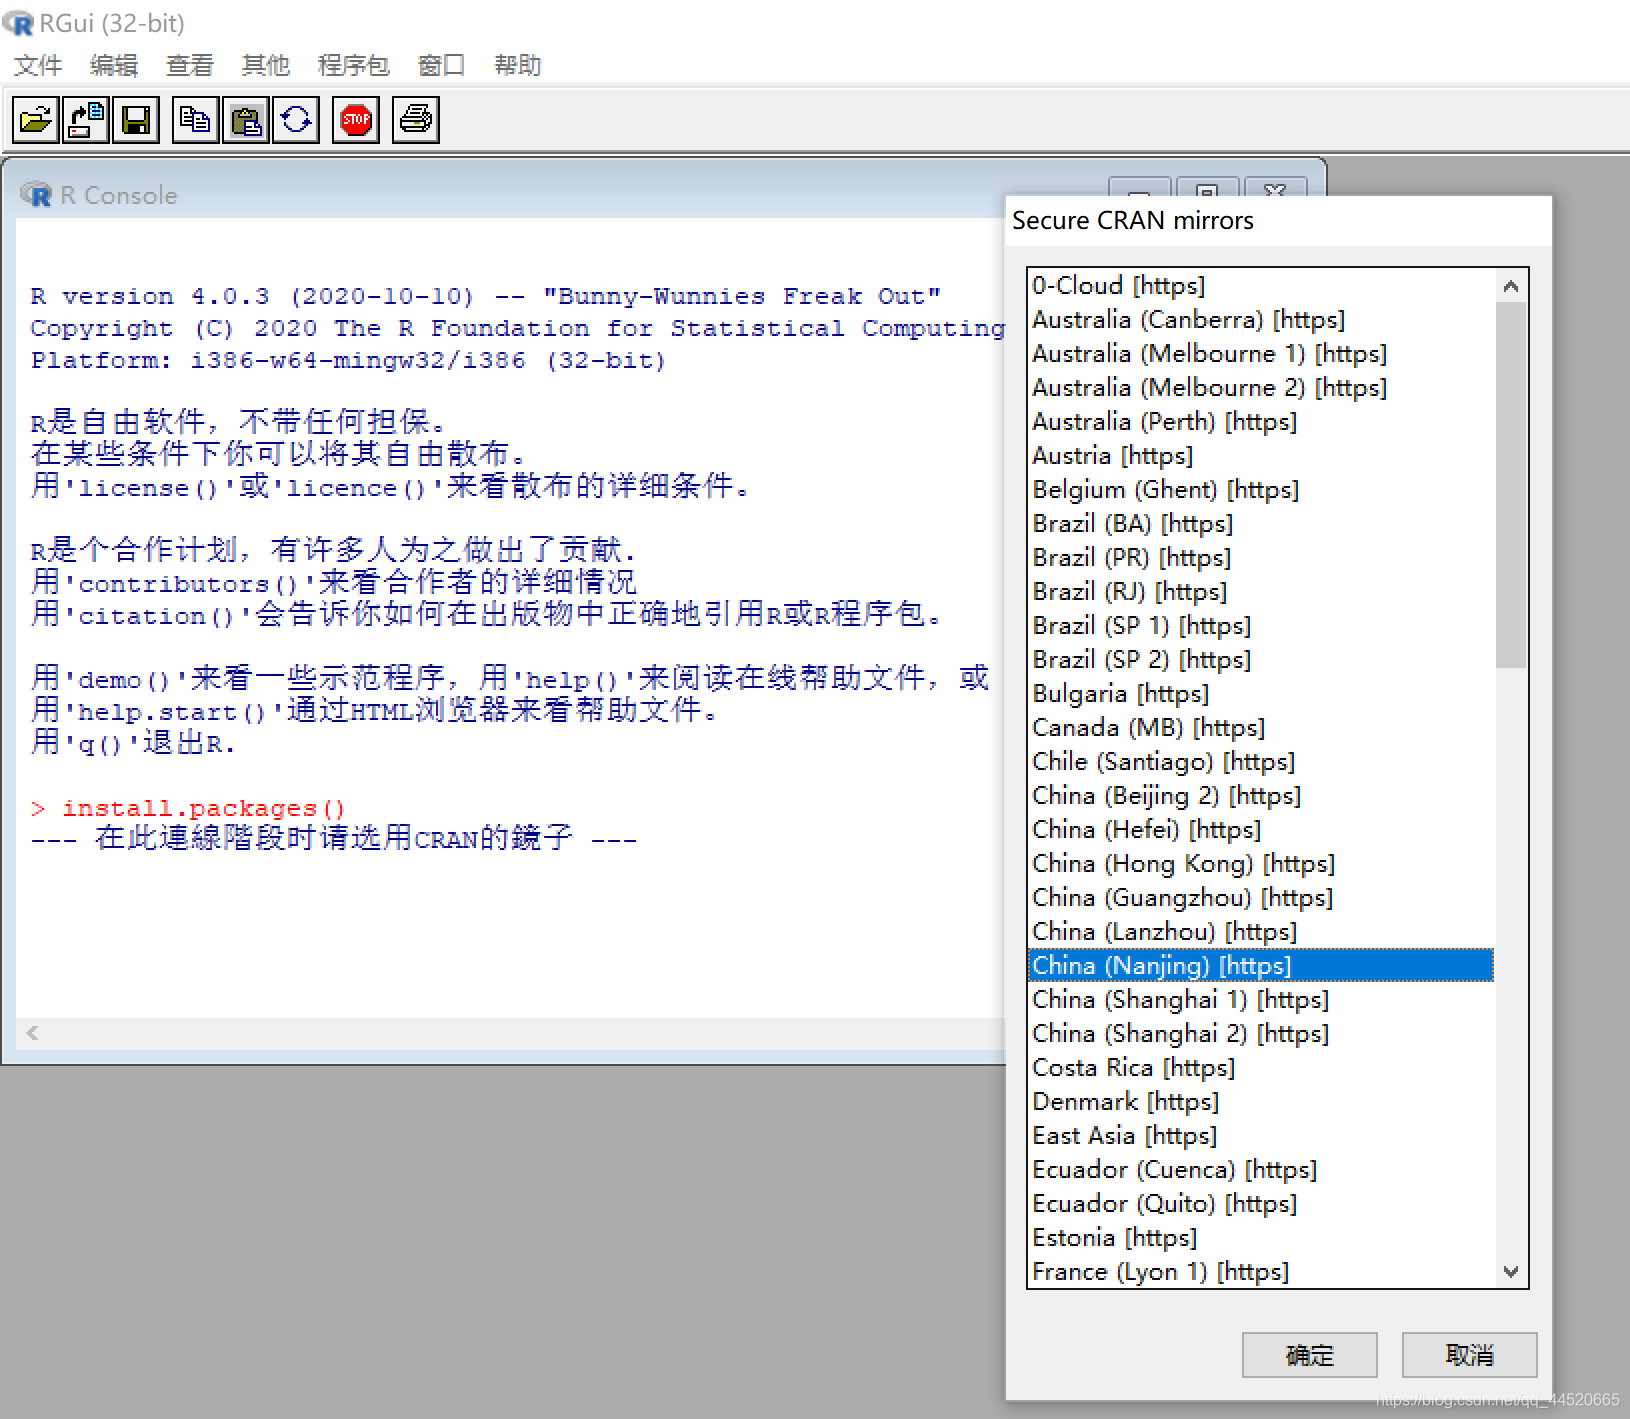The image size is (1630, 1419).
Task: Open the 其他 menu
Action: pyautogui.click(x=266, y=65)
